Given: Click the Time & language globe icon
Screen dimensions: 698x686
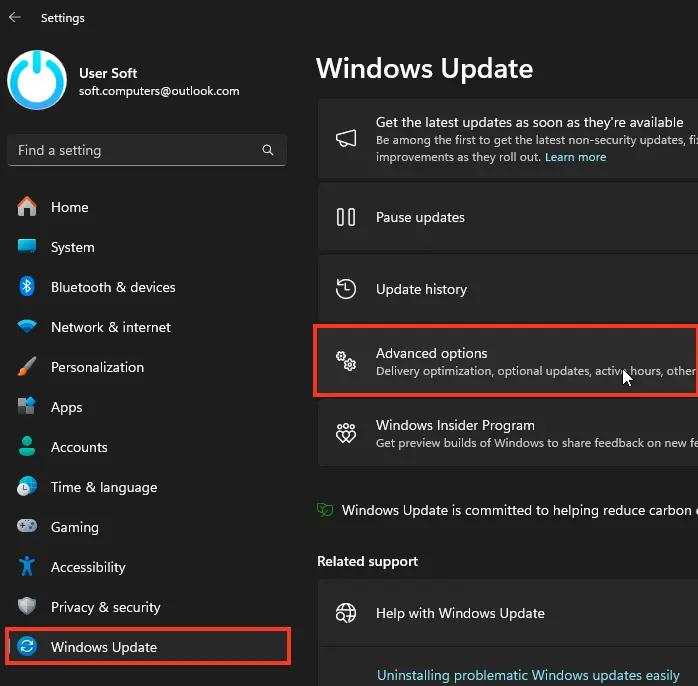Looking at the screenshot, I should coord(27,487).
